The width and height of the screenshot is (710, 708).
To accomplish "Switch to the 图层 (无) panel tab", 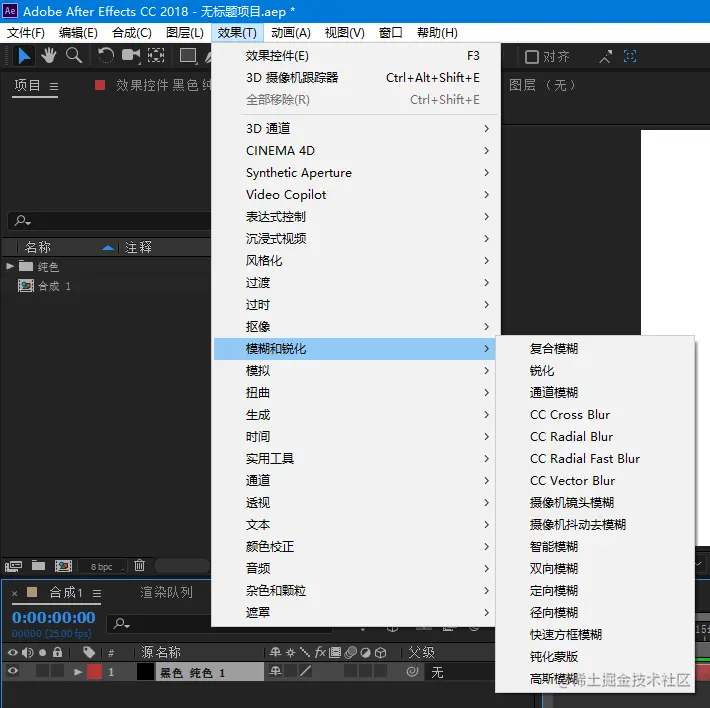I will [542, 85].
